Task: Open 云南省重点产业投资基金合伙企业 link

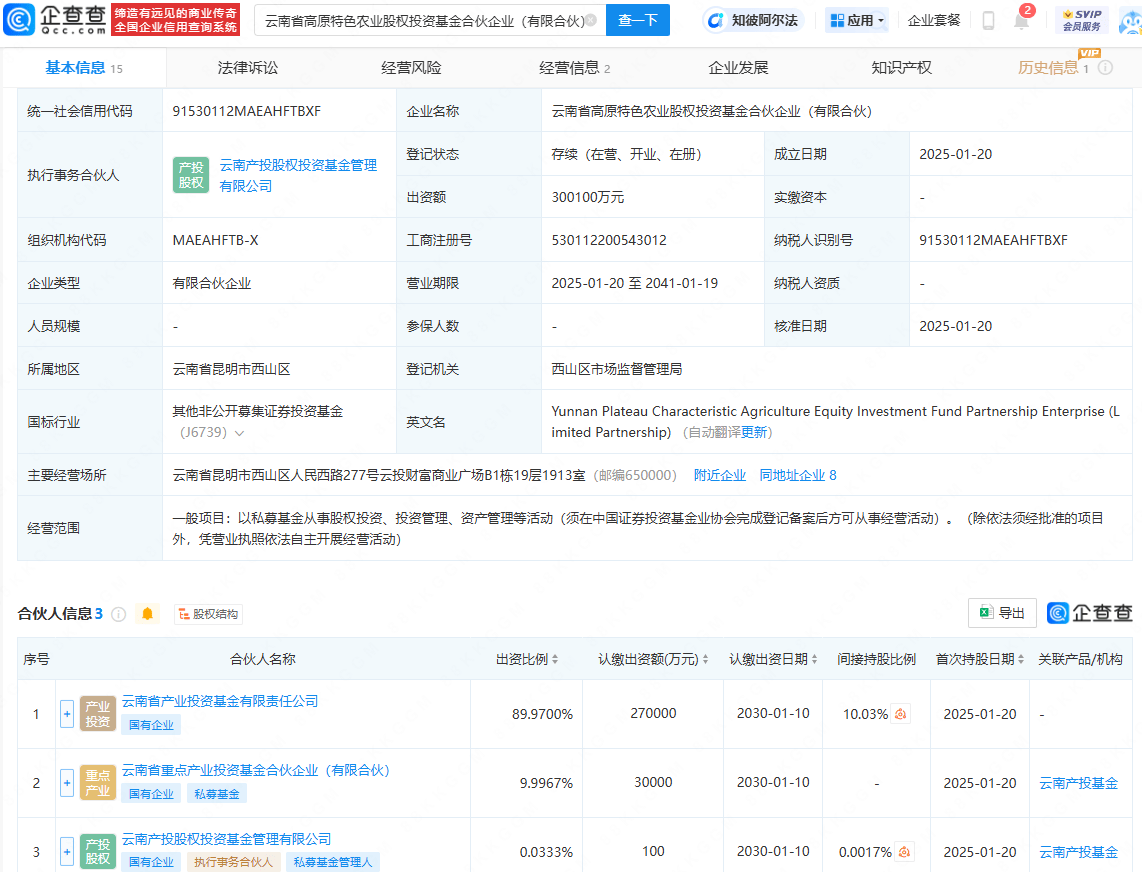Action: [256, 770]
